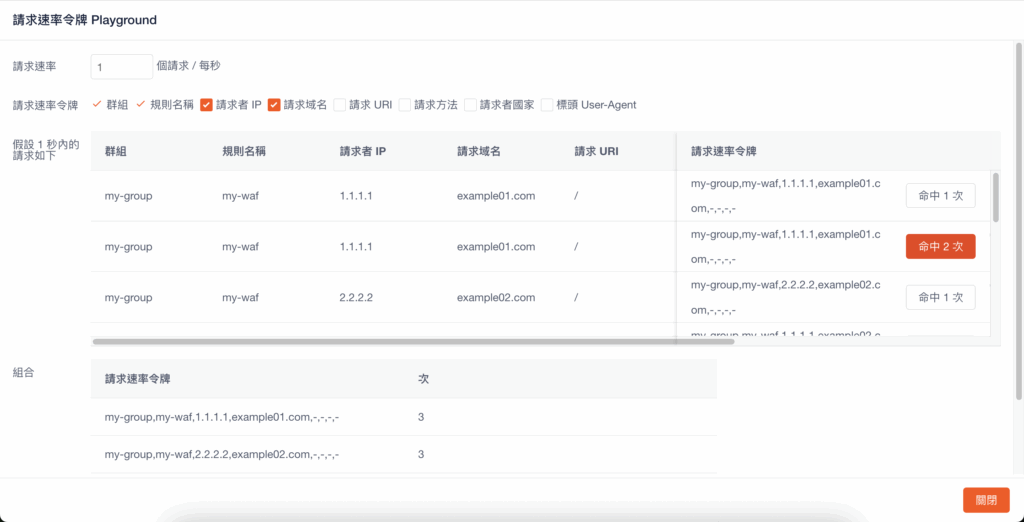1024x522 pixels.
Task: Click 命中 1 次 button in first row
Action: pos(940,196)
